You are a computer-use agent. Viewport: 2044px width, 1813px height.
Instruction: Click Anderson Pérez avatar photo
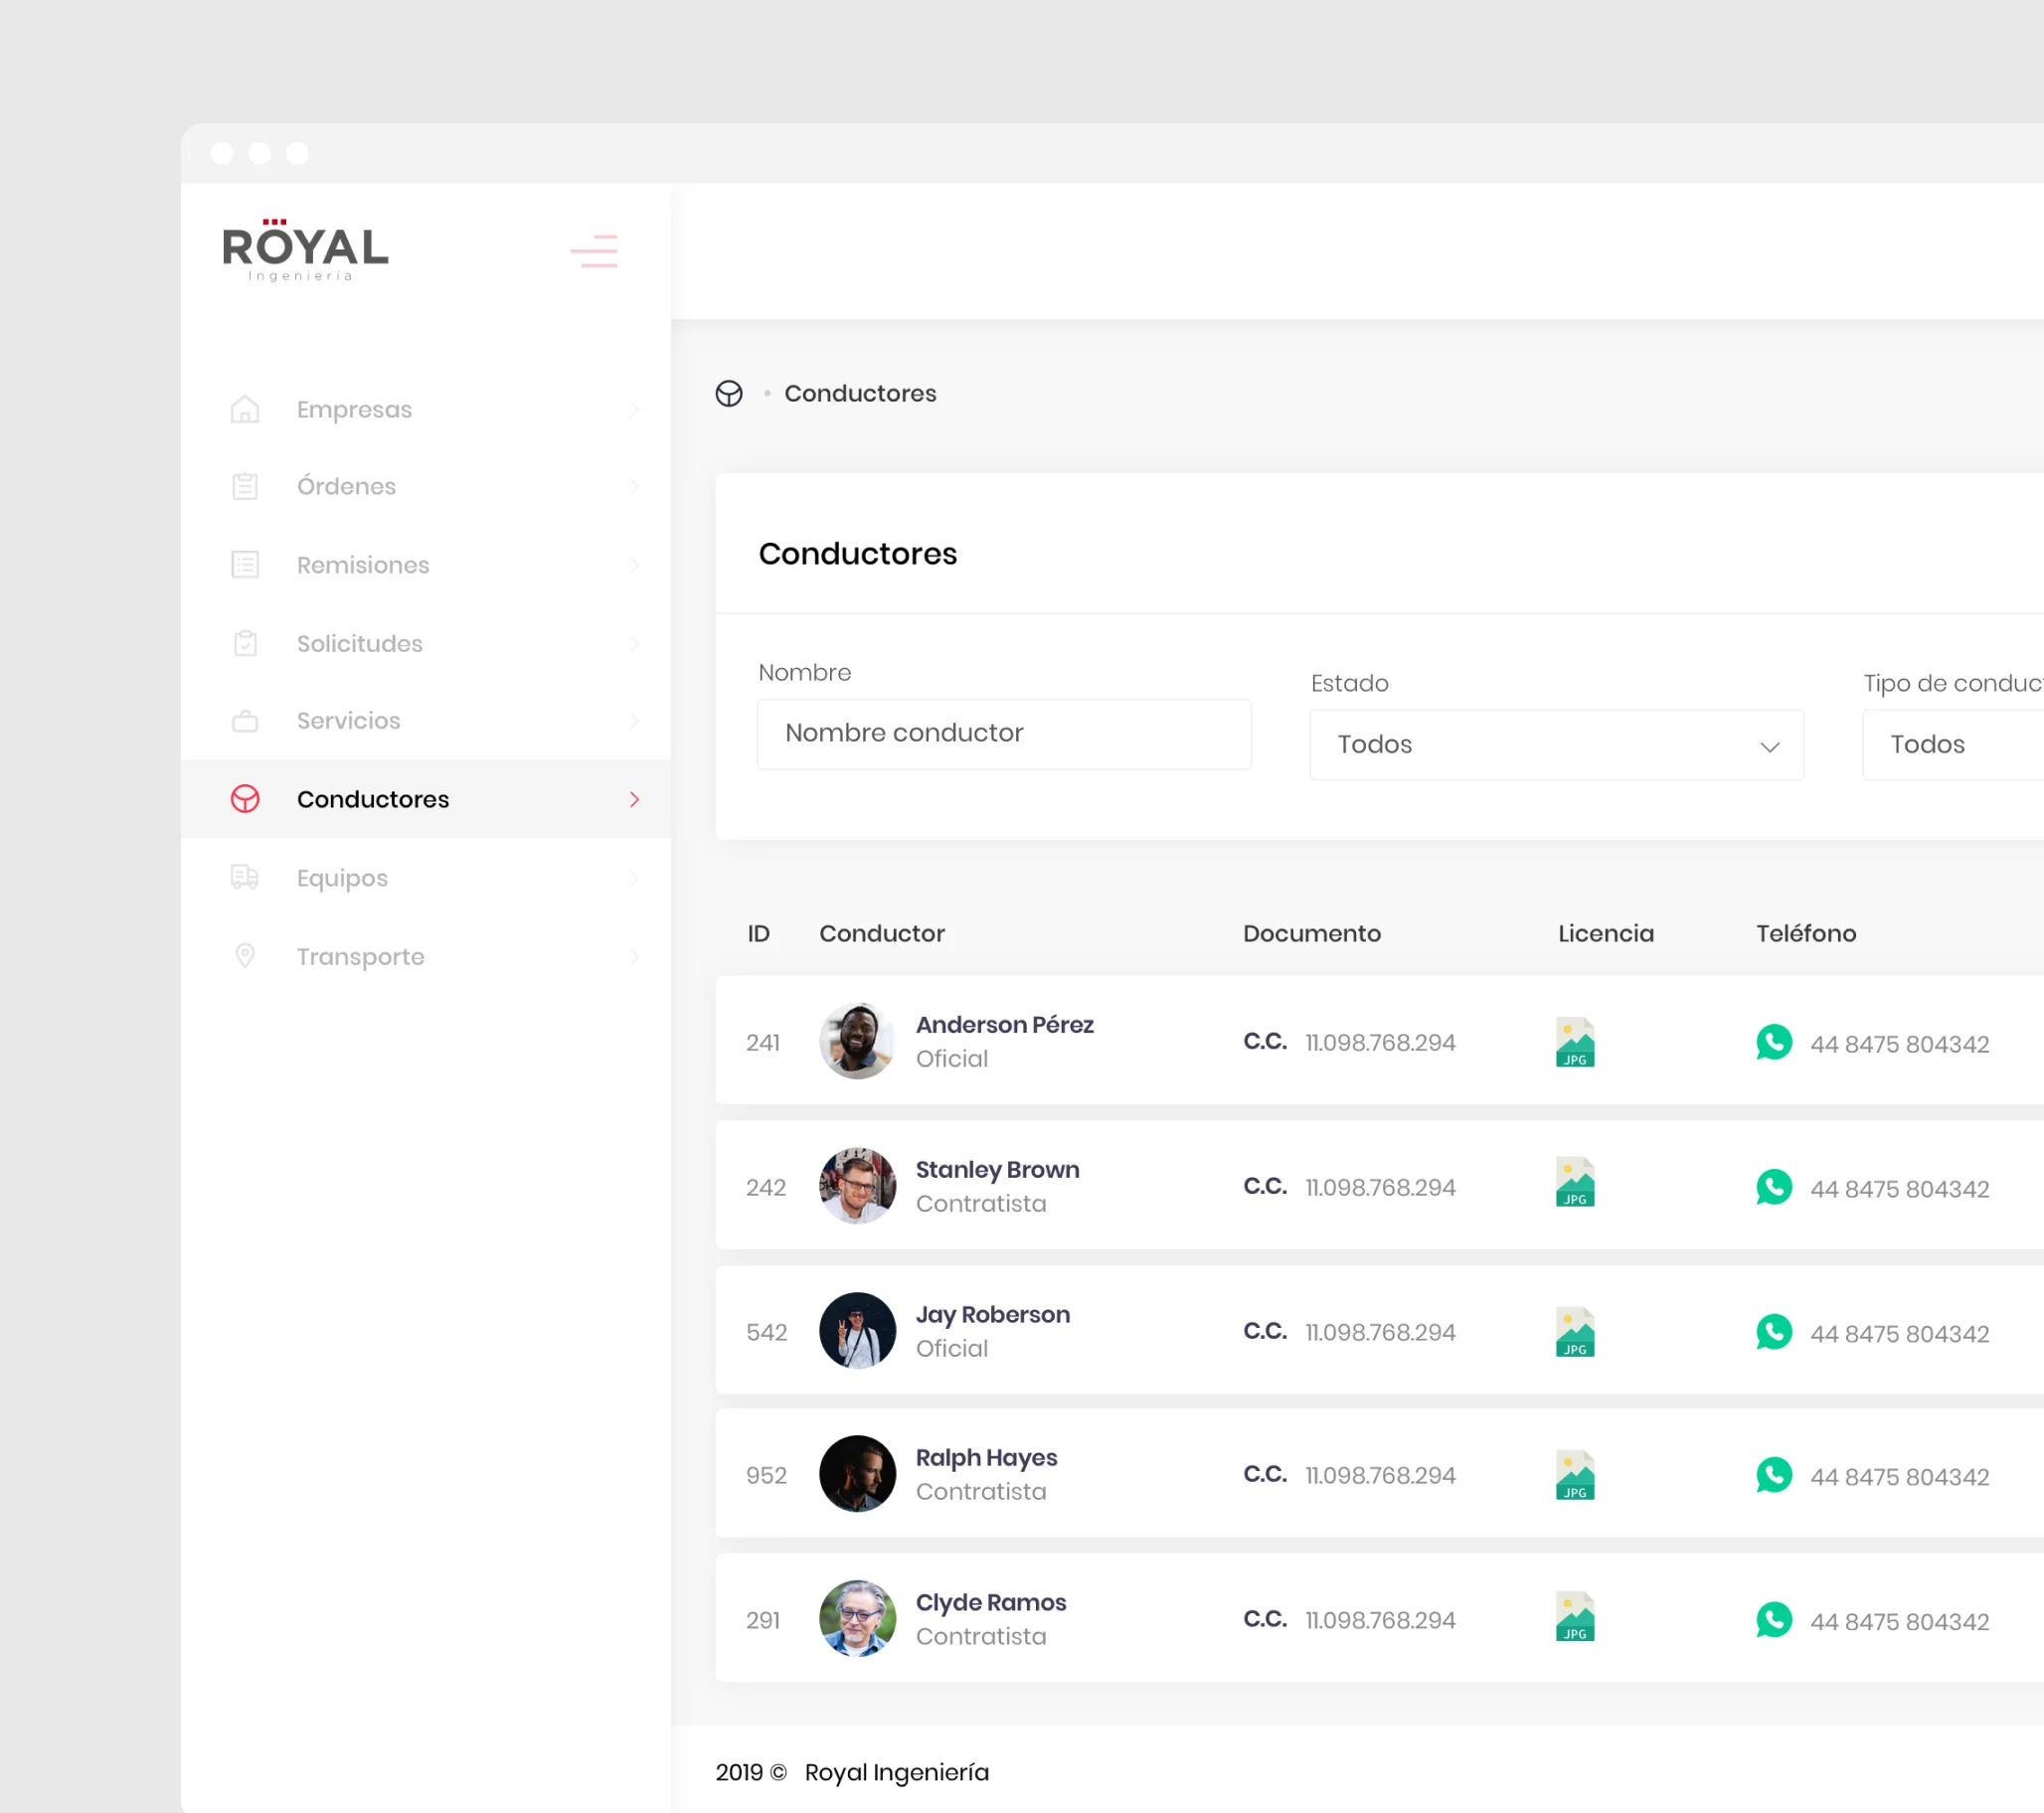point(857,1041)
